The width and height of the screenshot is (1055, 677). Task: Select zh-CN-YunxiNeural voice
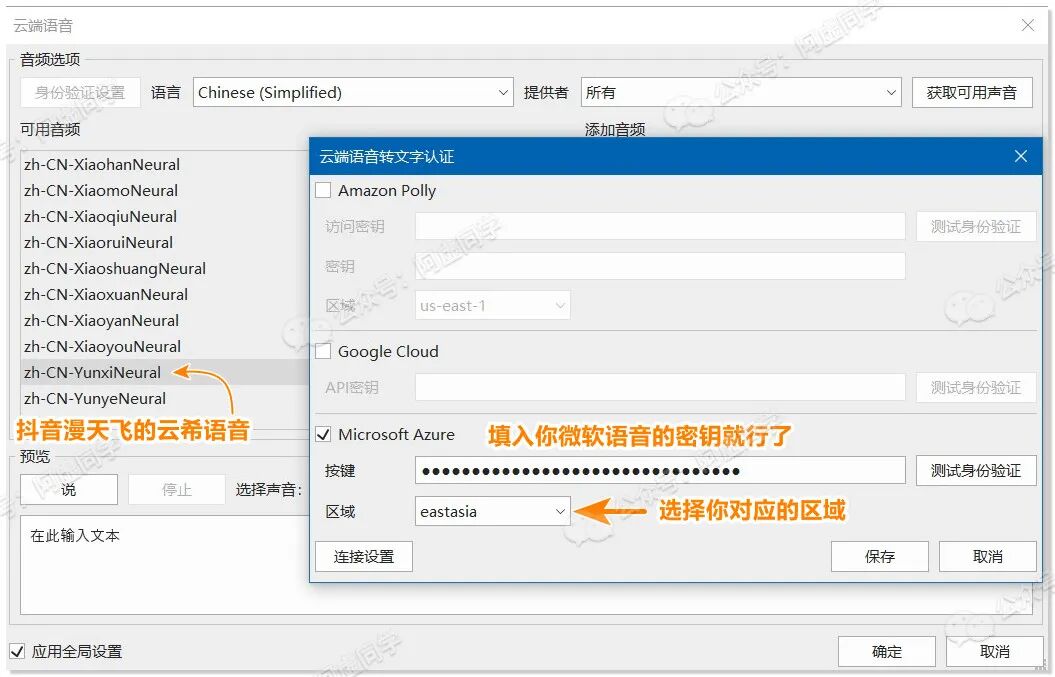pyautogui.click(x=93, y=372)
